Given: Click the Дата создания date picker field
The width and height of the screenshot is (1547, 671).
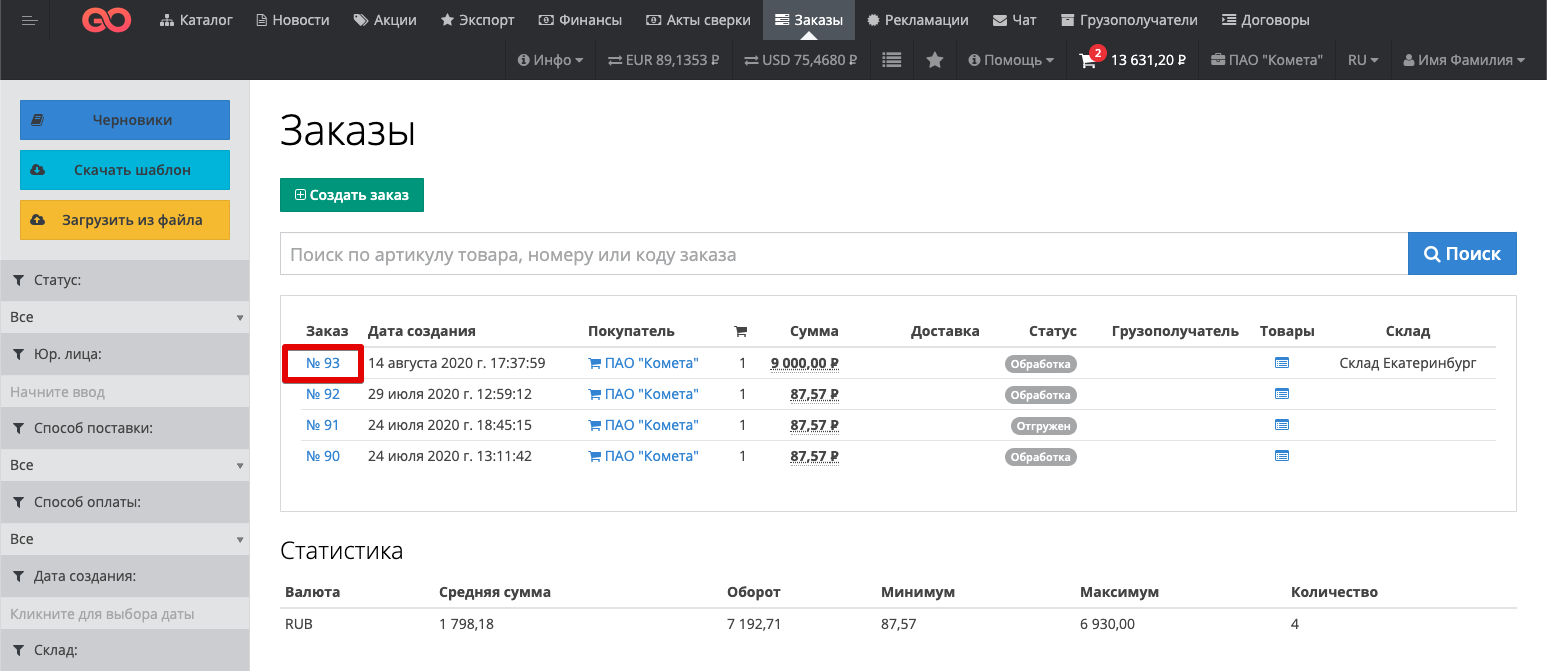Looking at the screenshot, I should coord(125,614).
